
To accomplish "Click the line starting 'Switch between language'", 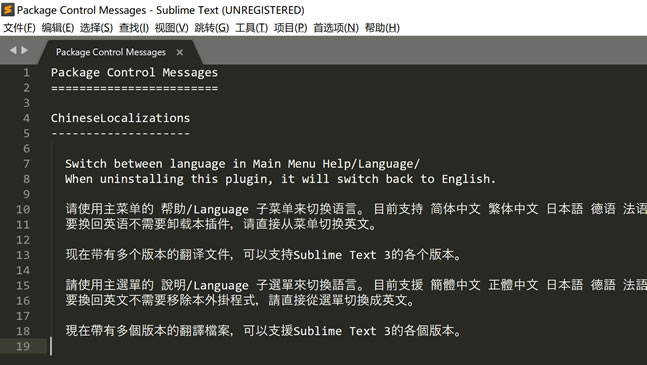I will (x=242, y=164).
